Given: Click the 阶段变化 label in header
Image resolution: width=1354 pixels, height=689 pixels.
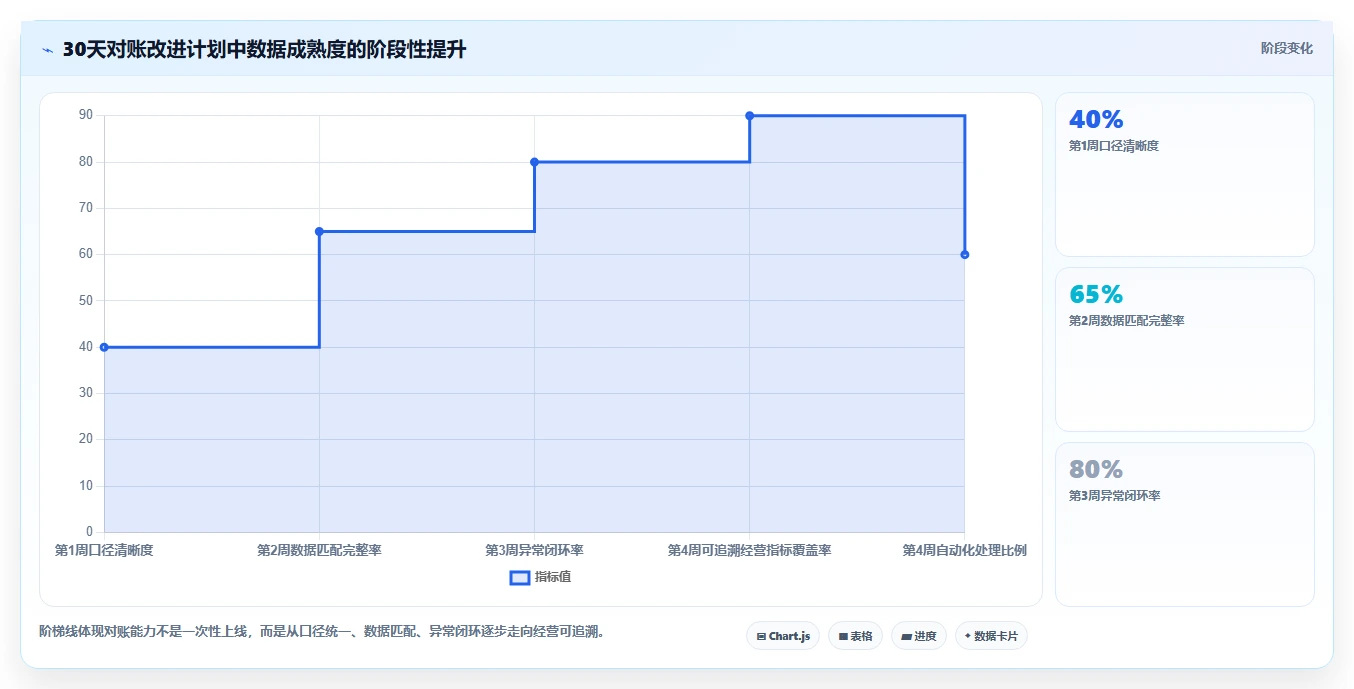Looking at the screenshot, I should click(1286, 48).
